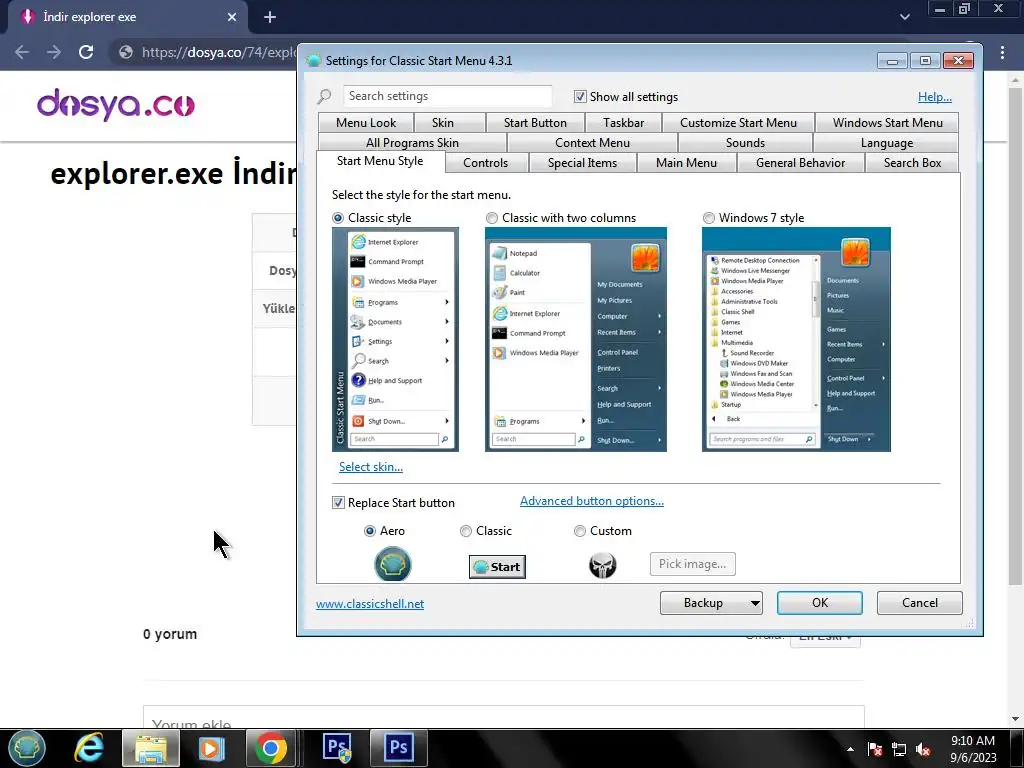The height and width of the screenshot is (768, 1024).
Task: Choose the Classic button radio option
Action: [466, 531]
